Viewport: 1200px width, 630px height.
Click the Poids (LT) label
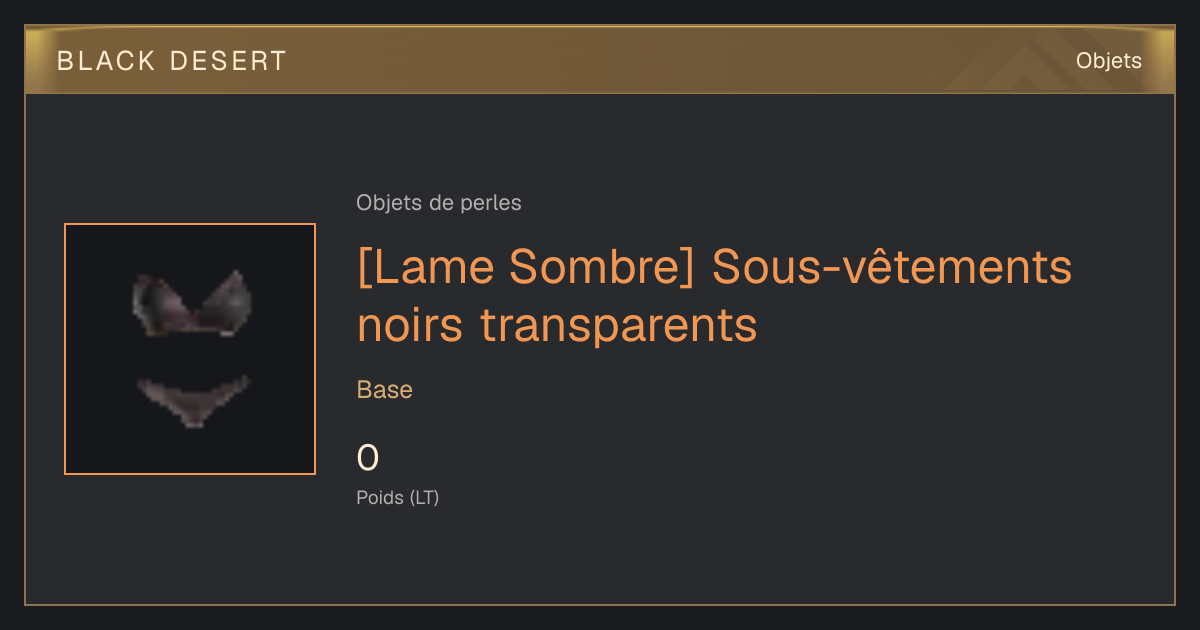click(x=398, y=497)
